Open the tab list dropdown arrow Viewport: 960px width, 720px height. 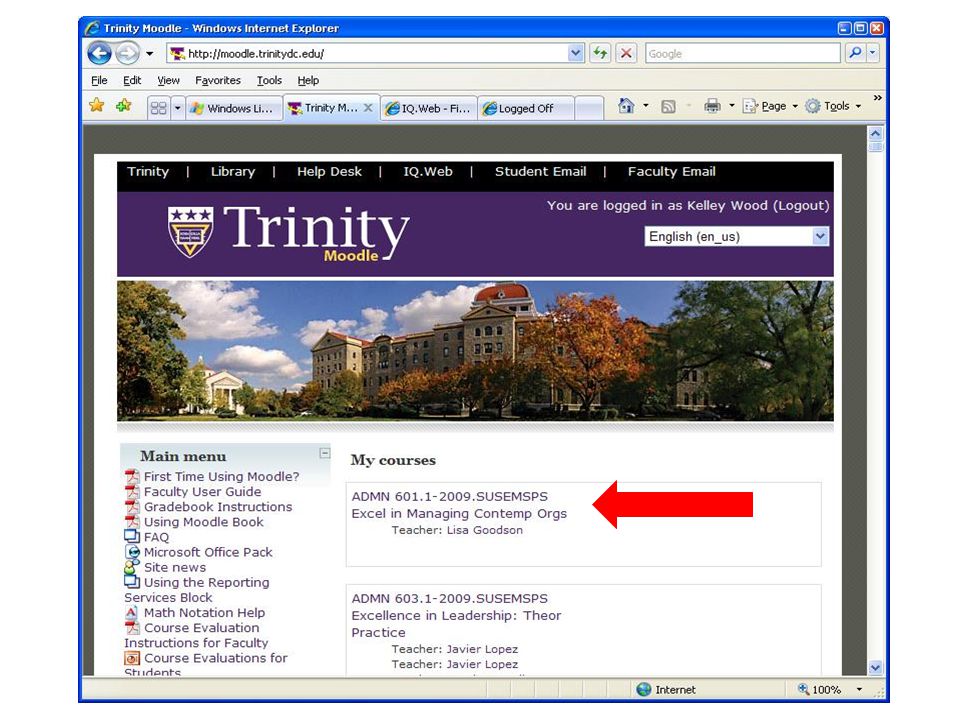coord(178,108)
